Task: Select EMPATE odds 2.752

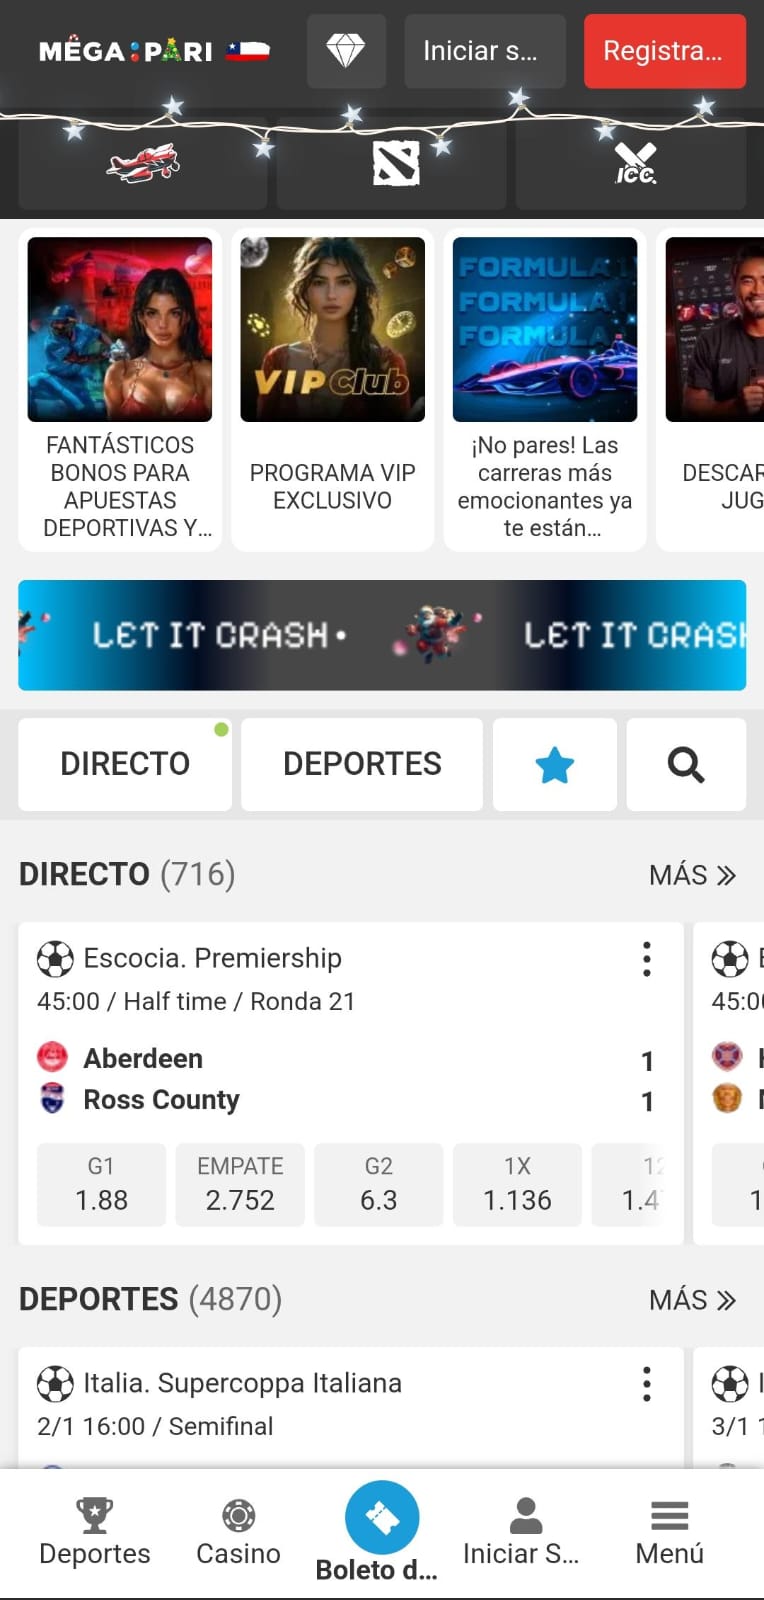Action: [240, 1185]
